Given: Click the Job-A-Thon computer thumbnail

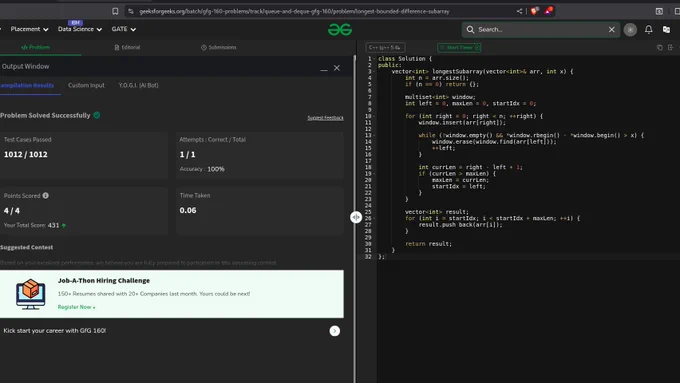Looking at the screenshot, I should click(30, 294).
